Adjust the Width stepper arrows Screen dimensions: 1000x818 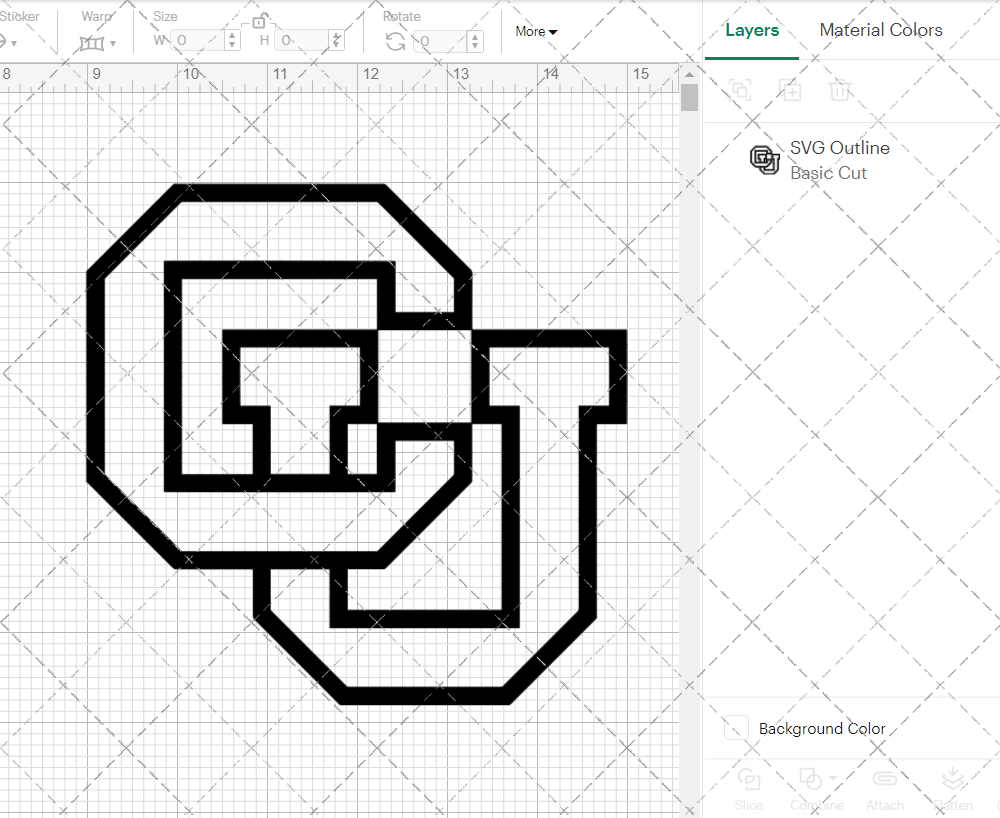[x=233, y=41]
